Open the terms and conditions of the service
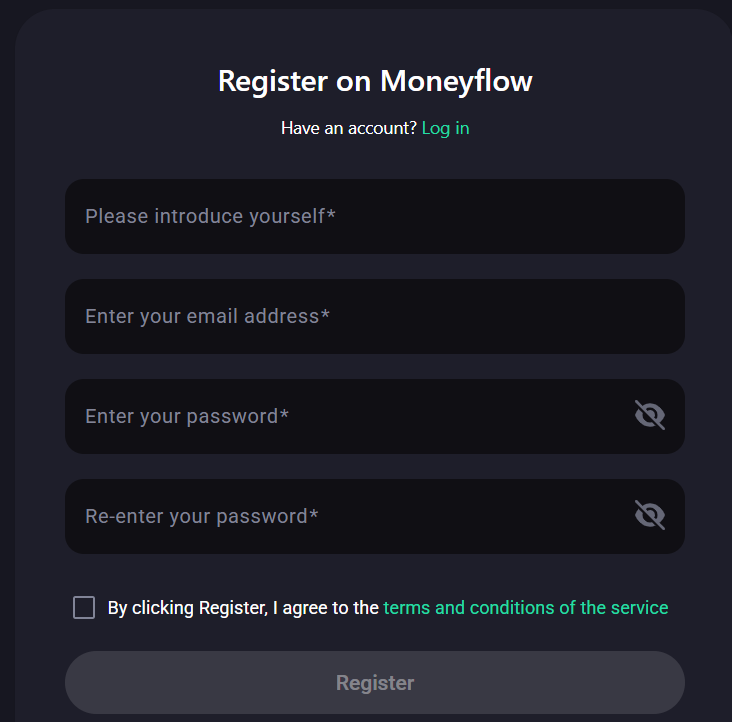 [x=525, y=607]
